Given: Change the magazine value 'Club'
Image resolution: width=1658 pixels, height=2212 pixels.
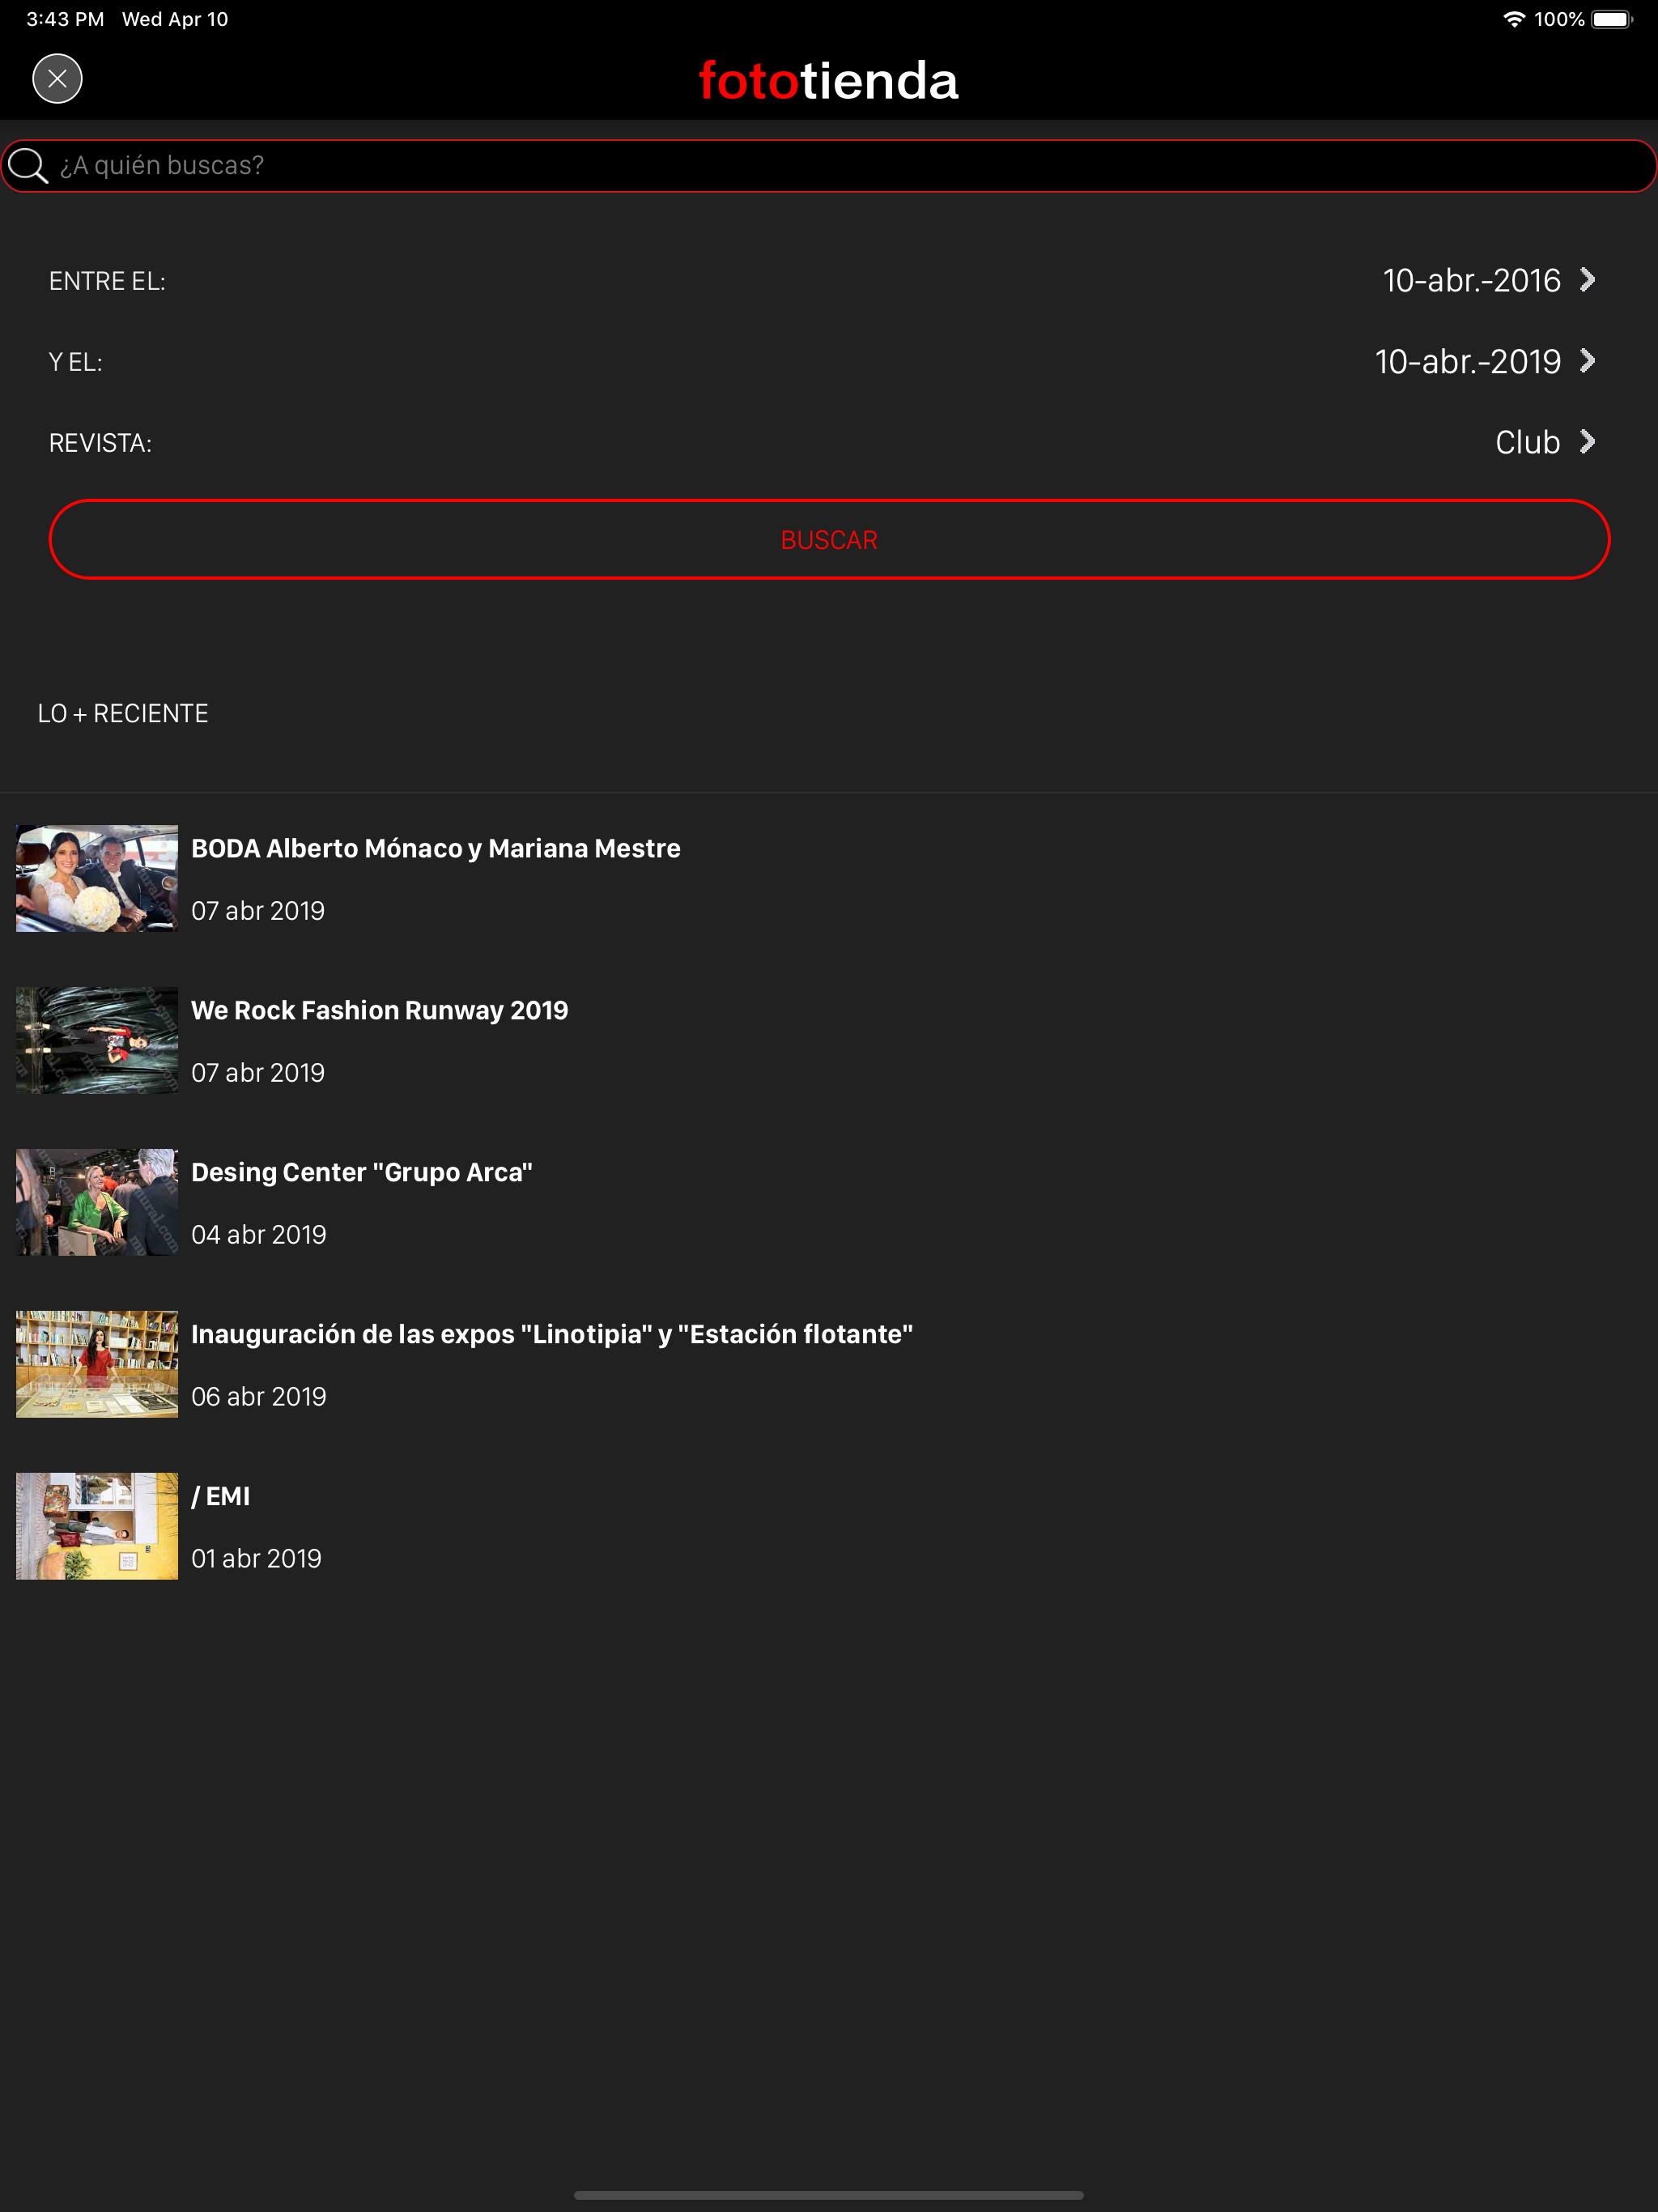Looking at the screenshot, I should (1527, 443).
